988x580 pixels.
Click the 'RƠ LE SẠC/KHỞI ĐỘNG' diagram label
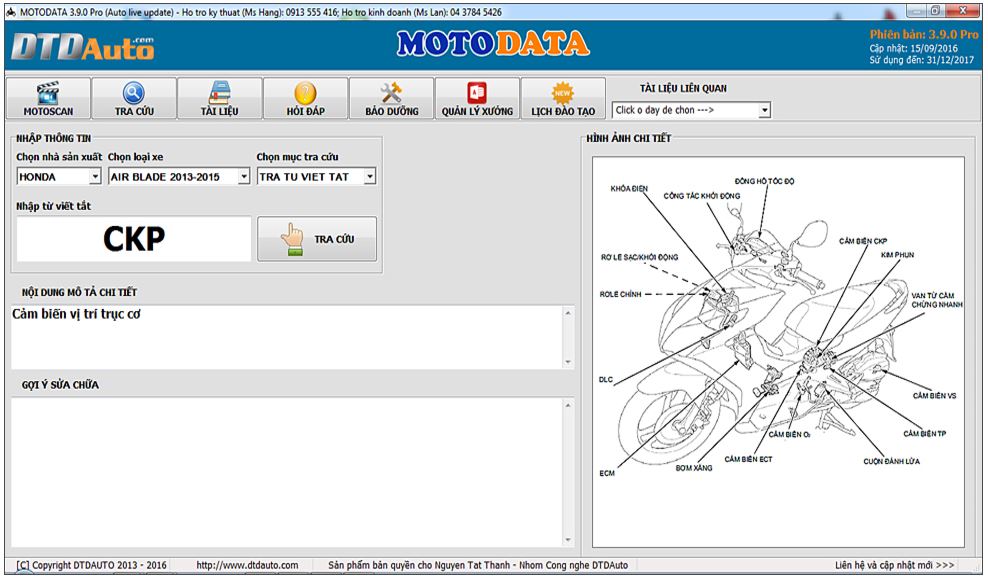tap(640, 257)
